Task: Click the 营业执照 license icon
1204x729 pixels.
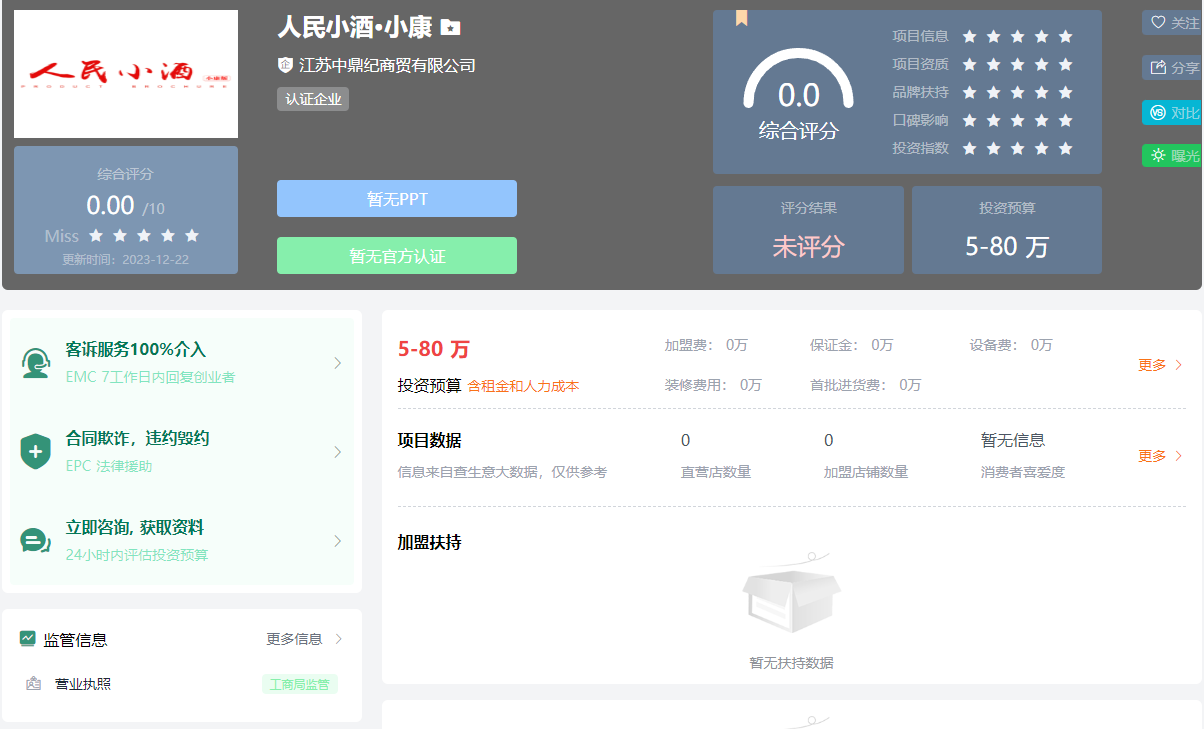Action: (x=34, y=684)
